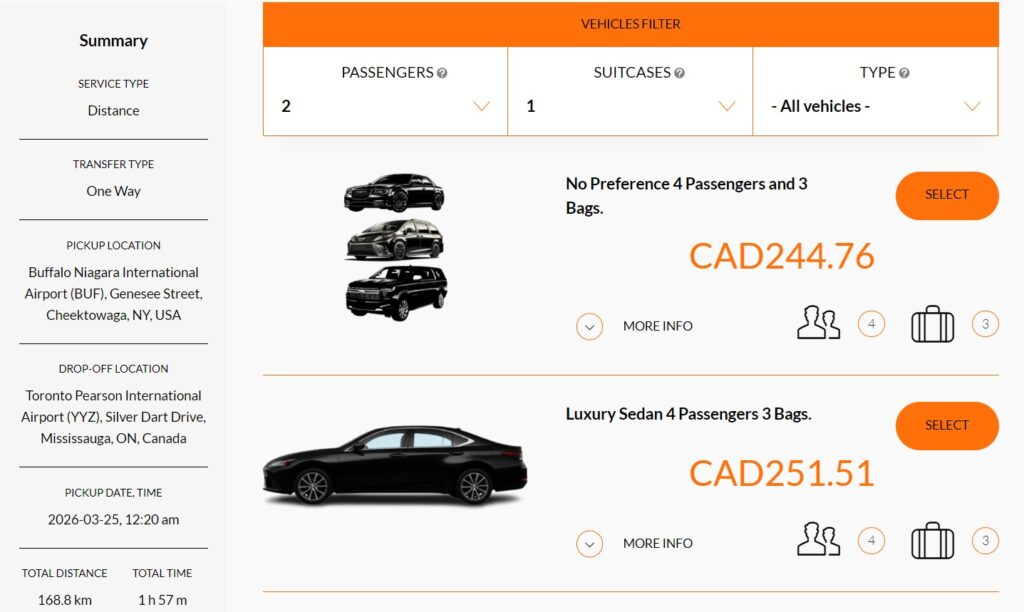Screen dimensions: 1024x612
Task: Click the bag count badge for Luxury Sedan
Action: 985,541
